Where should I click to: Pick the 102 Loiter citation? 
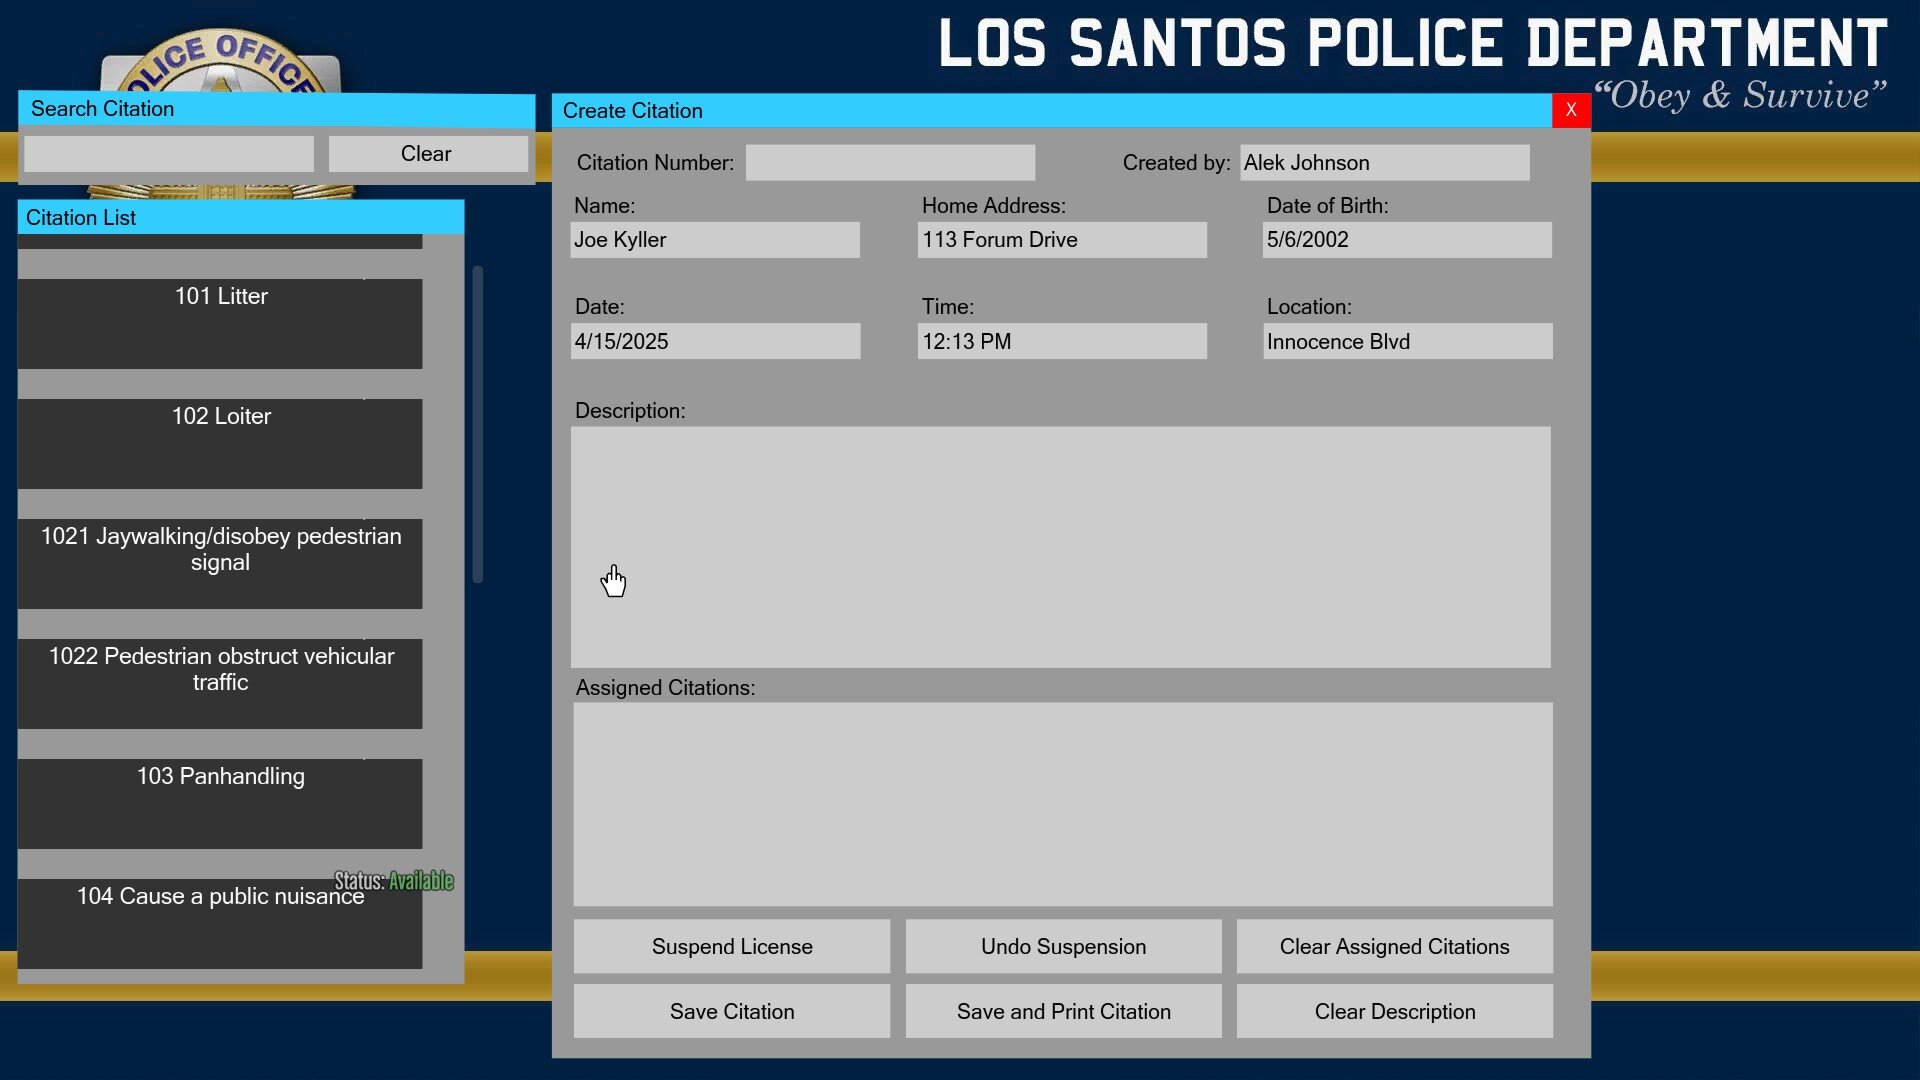(x=220, y=443)
